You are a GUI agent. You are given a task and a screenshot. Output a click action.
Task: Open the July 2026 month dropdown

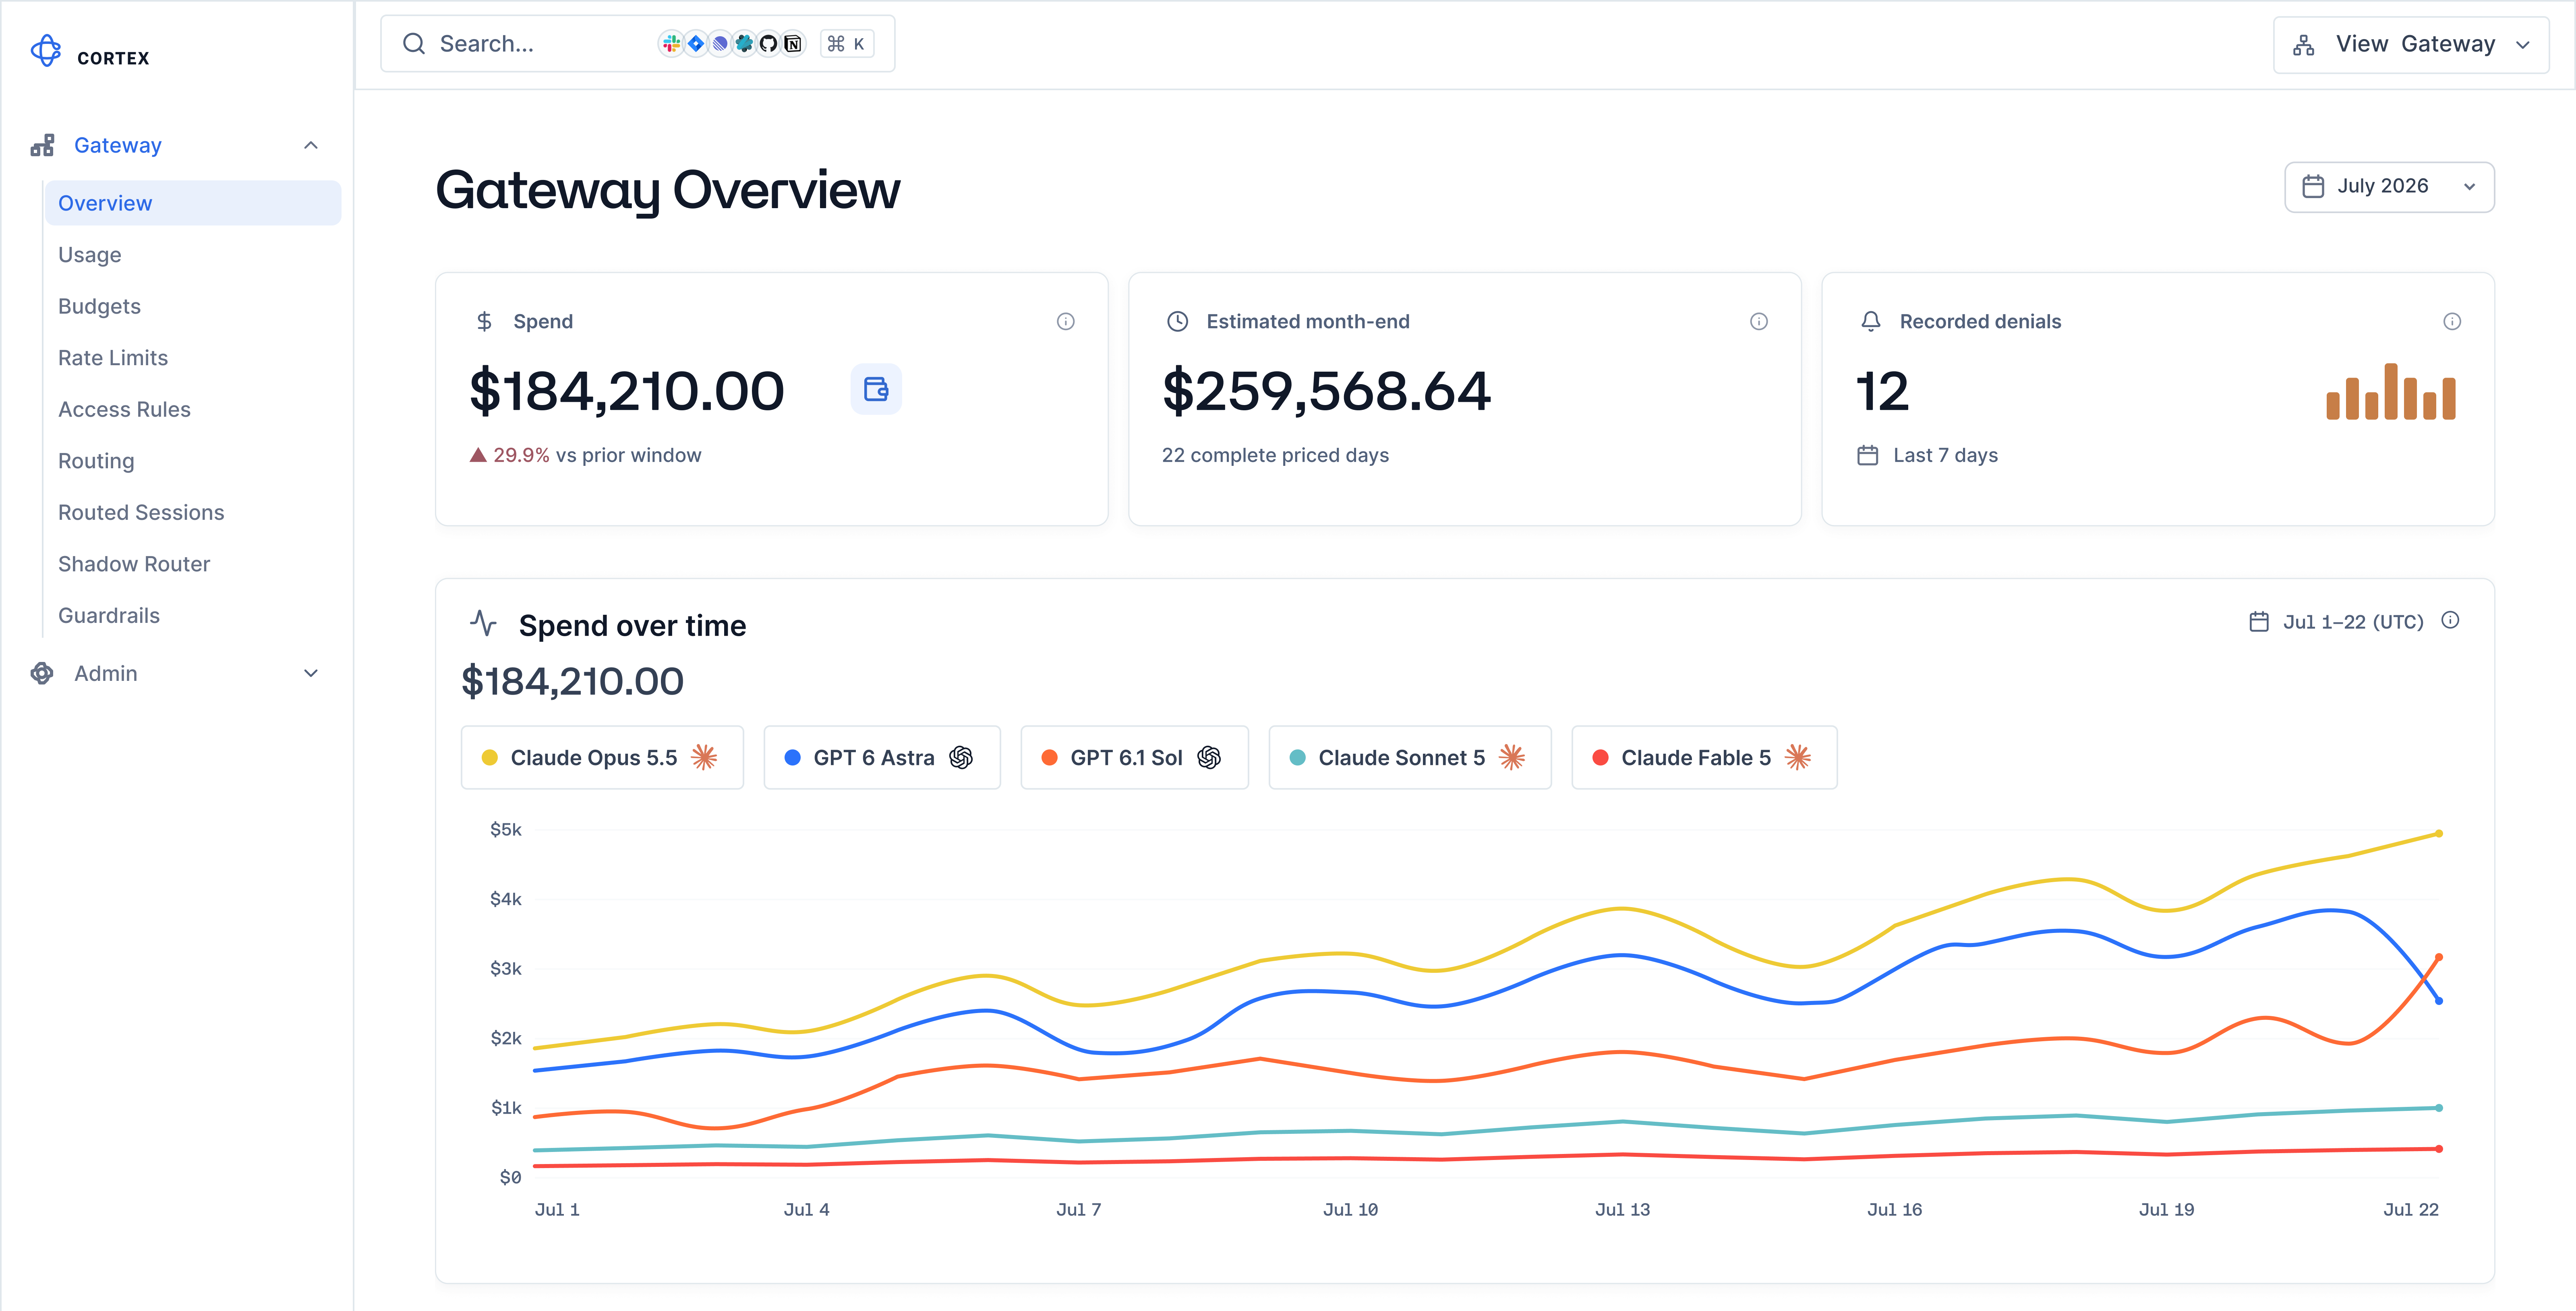(2389, 187)
